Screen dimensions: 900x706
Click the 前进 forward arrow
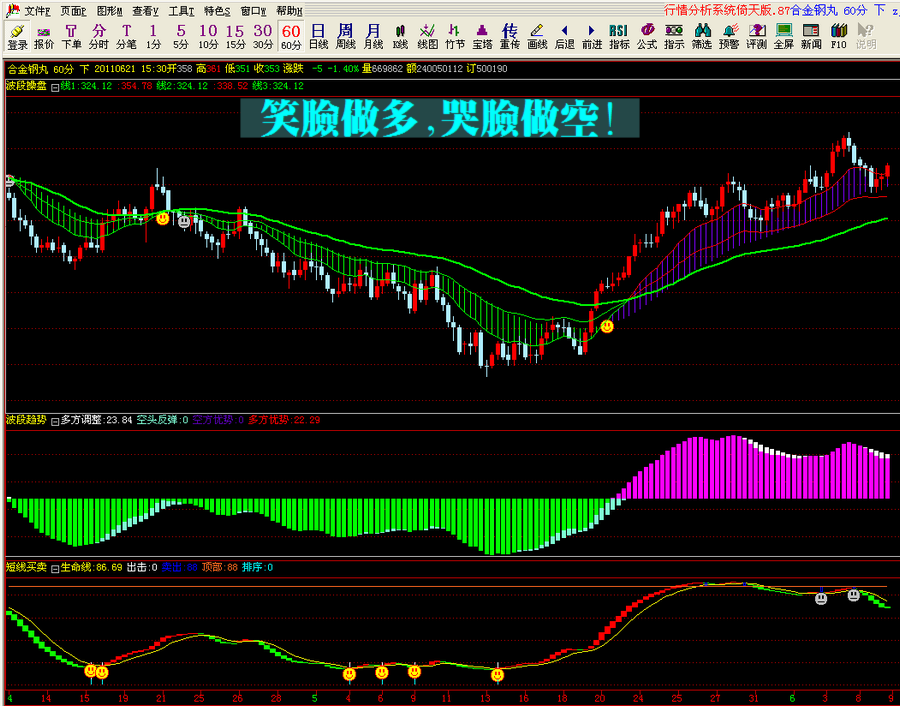tap(592, 37)
